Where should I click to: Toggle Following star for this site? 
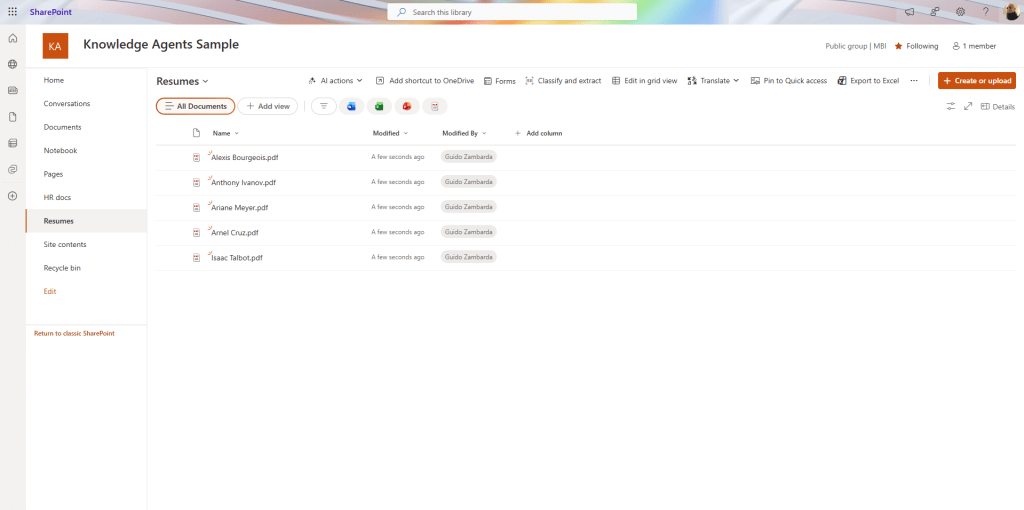tap(916, 46)
